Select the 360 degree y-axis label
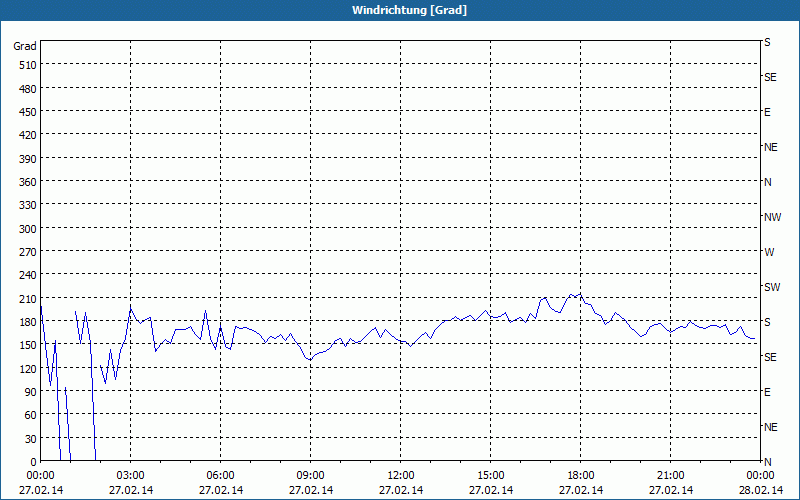 tap(25, 182)
